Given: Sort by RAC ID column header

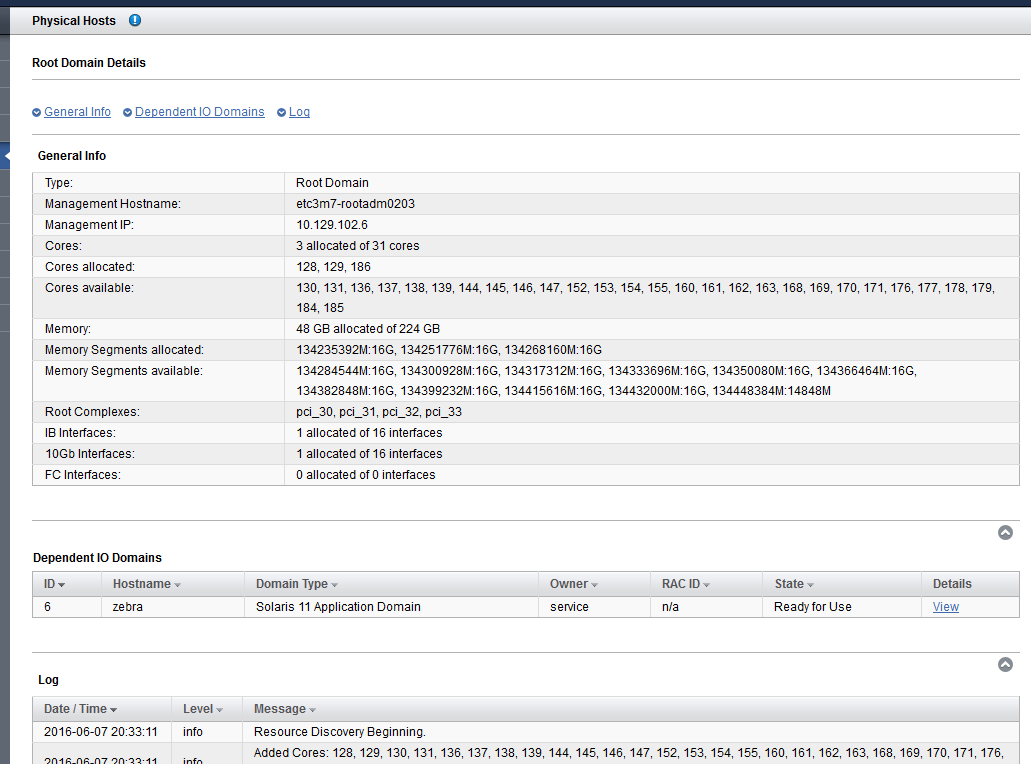Looking at the screenshot, I should (x=686, y=584).
